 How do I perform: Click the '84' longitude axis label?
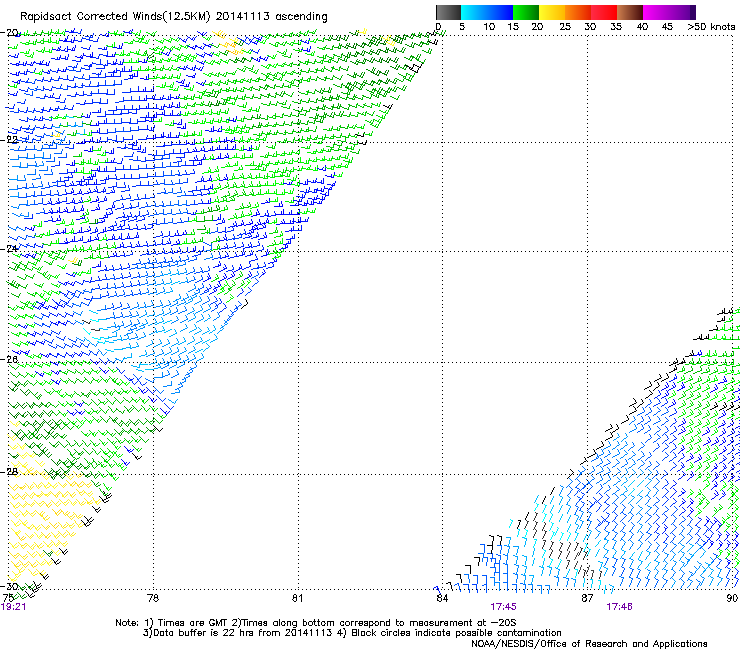click(x=442, y=598)
